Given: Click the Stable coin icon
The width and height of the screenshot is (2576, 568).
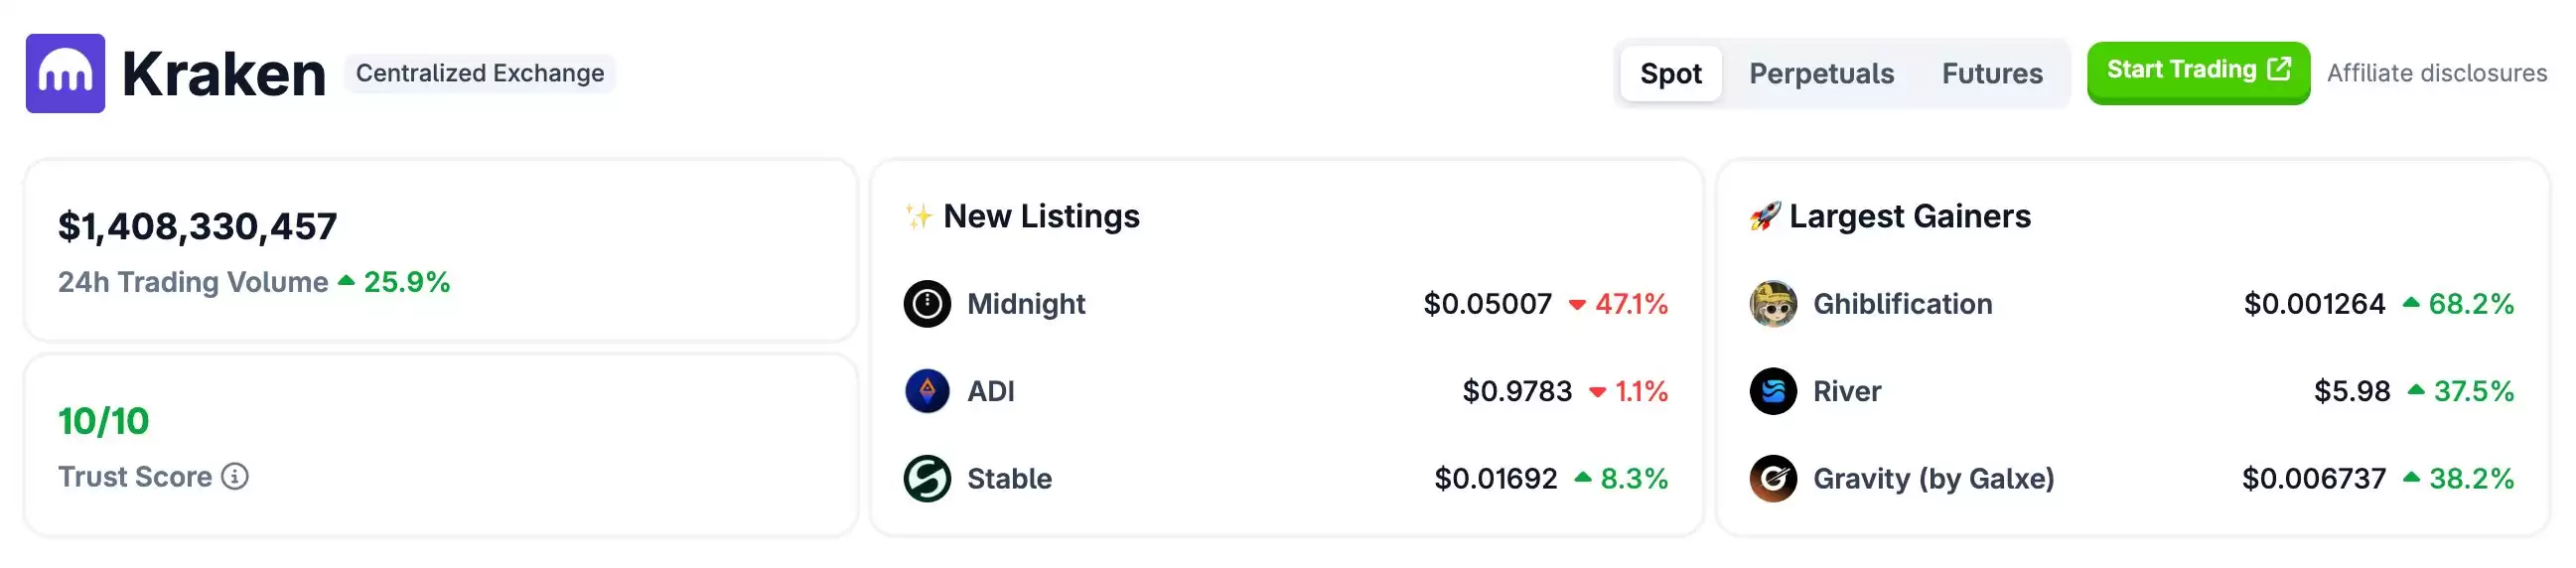Looking at the screenshot, I should click(927, 478).
